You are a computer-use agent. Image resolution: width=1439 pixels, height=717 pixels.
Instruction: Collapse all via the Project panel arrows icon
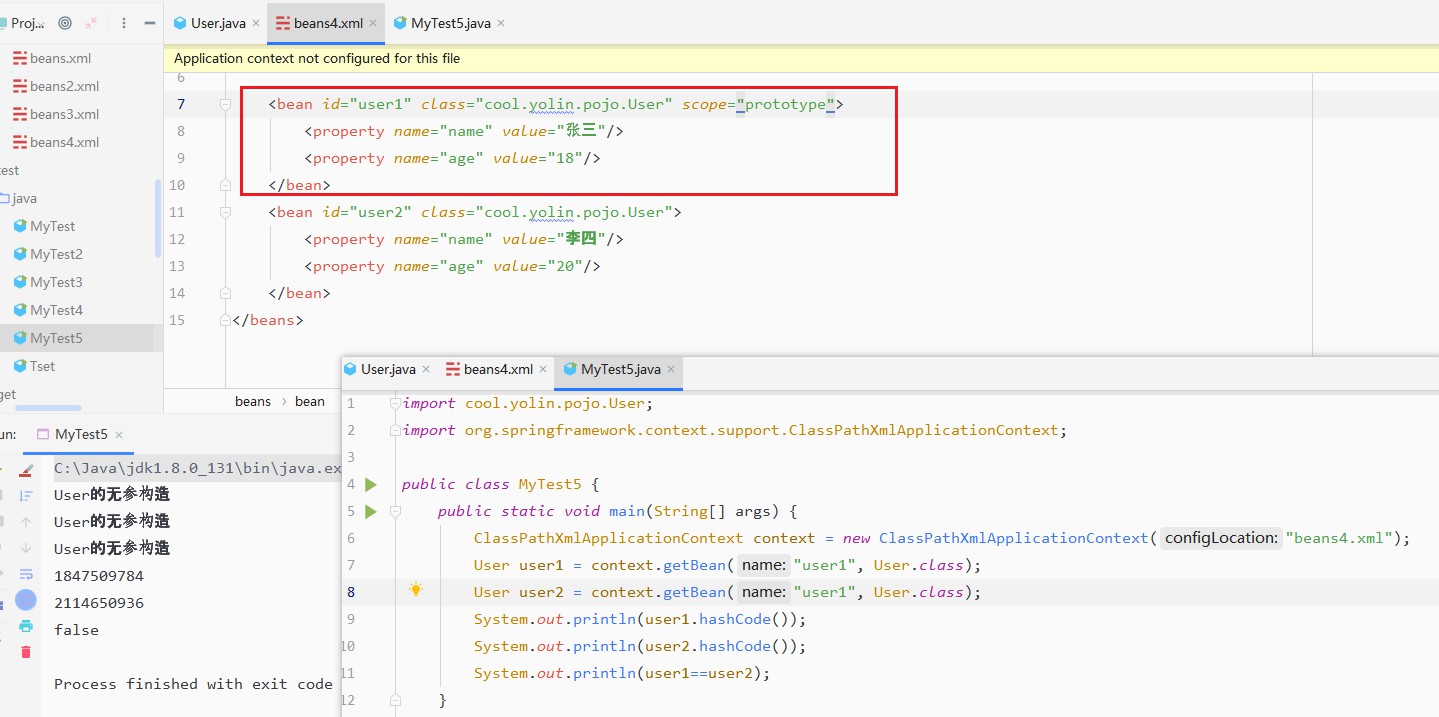tap(91, 23)
